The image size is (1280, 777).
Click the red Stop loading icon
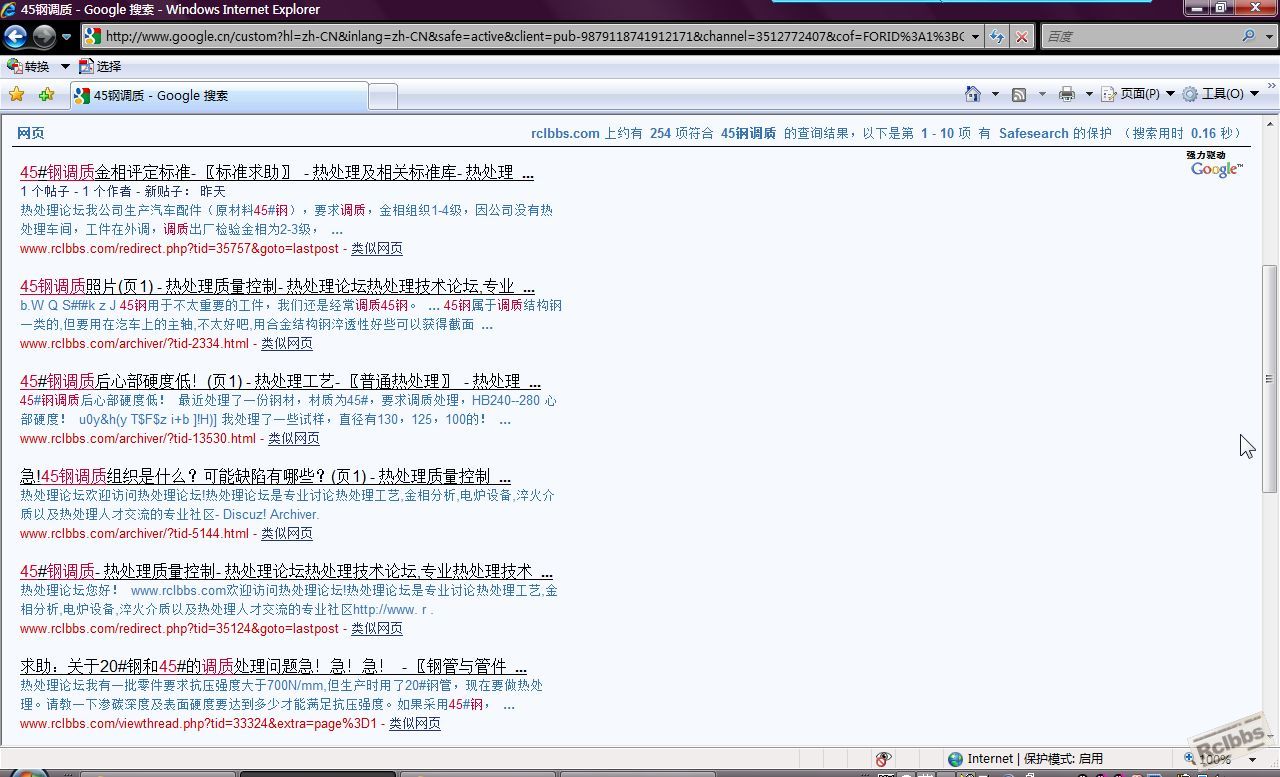[1021, 37]
